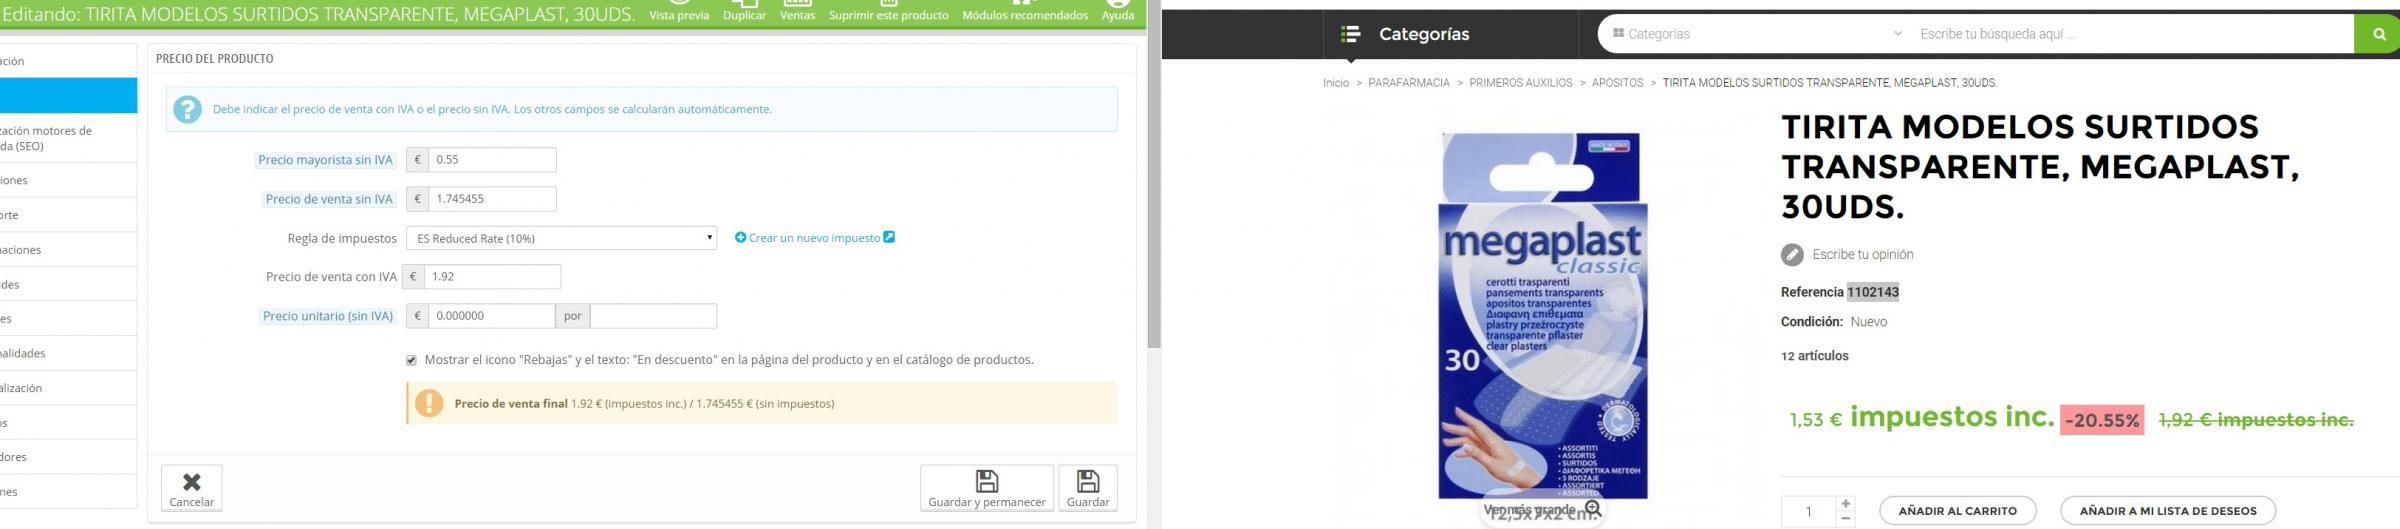2400x529 pixels.
Task: Click the megaplast product image
Action: (x=1543, y=315)
